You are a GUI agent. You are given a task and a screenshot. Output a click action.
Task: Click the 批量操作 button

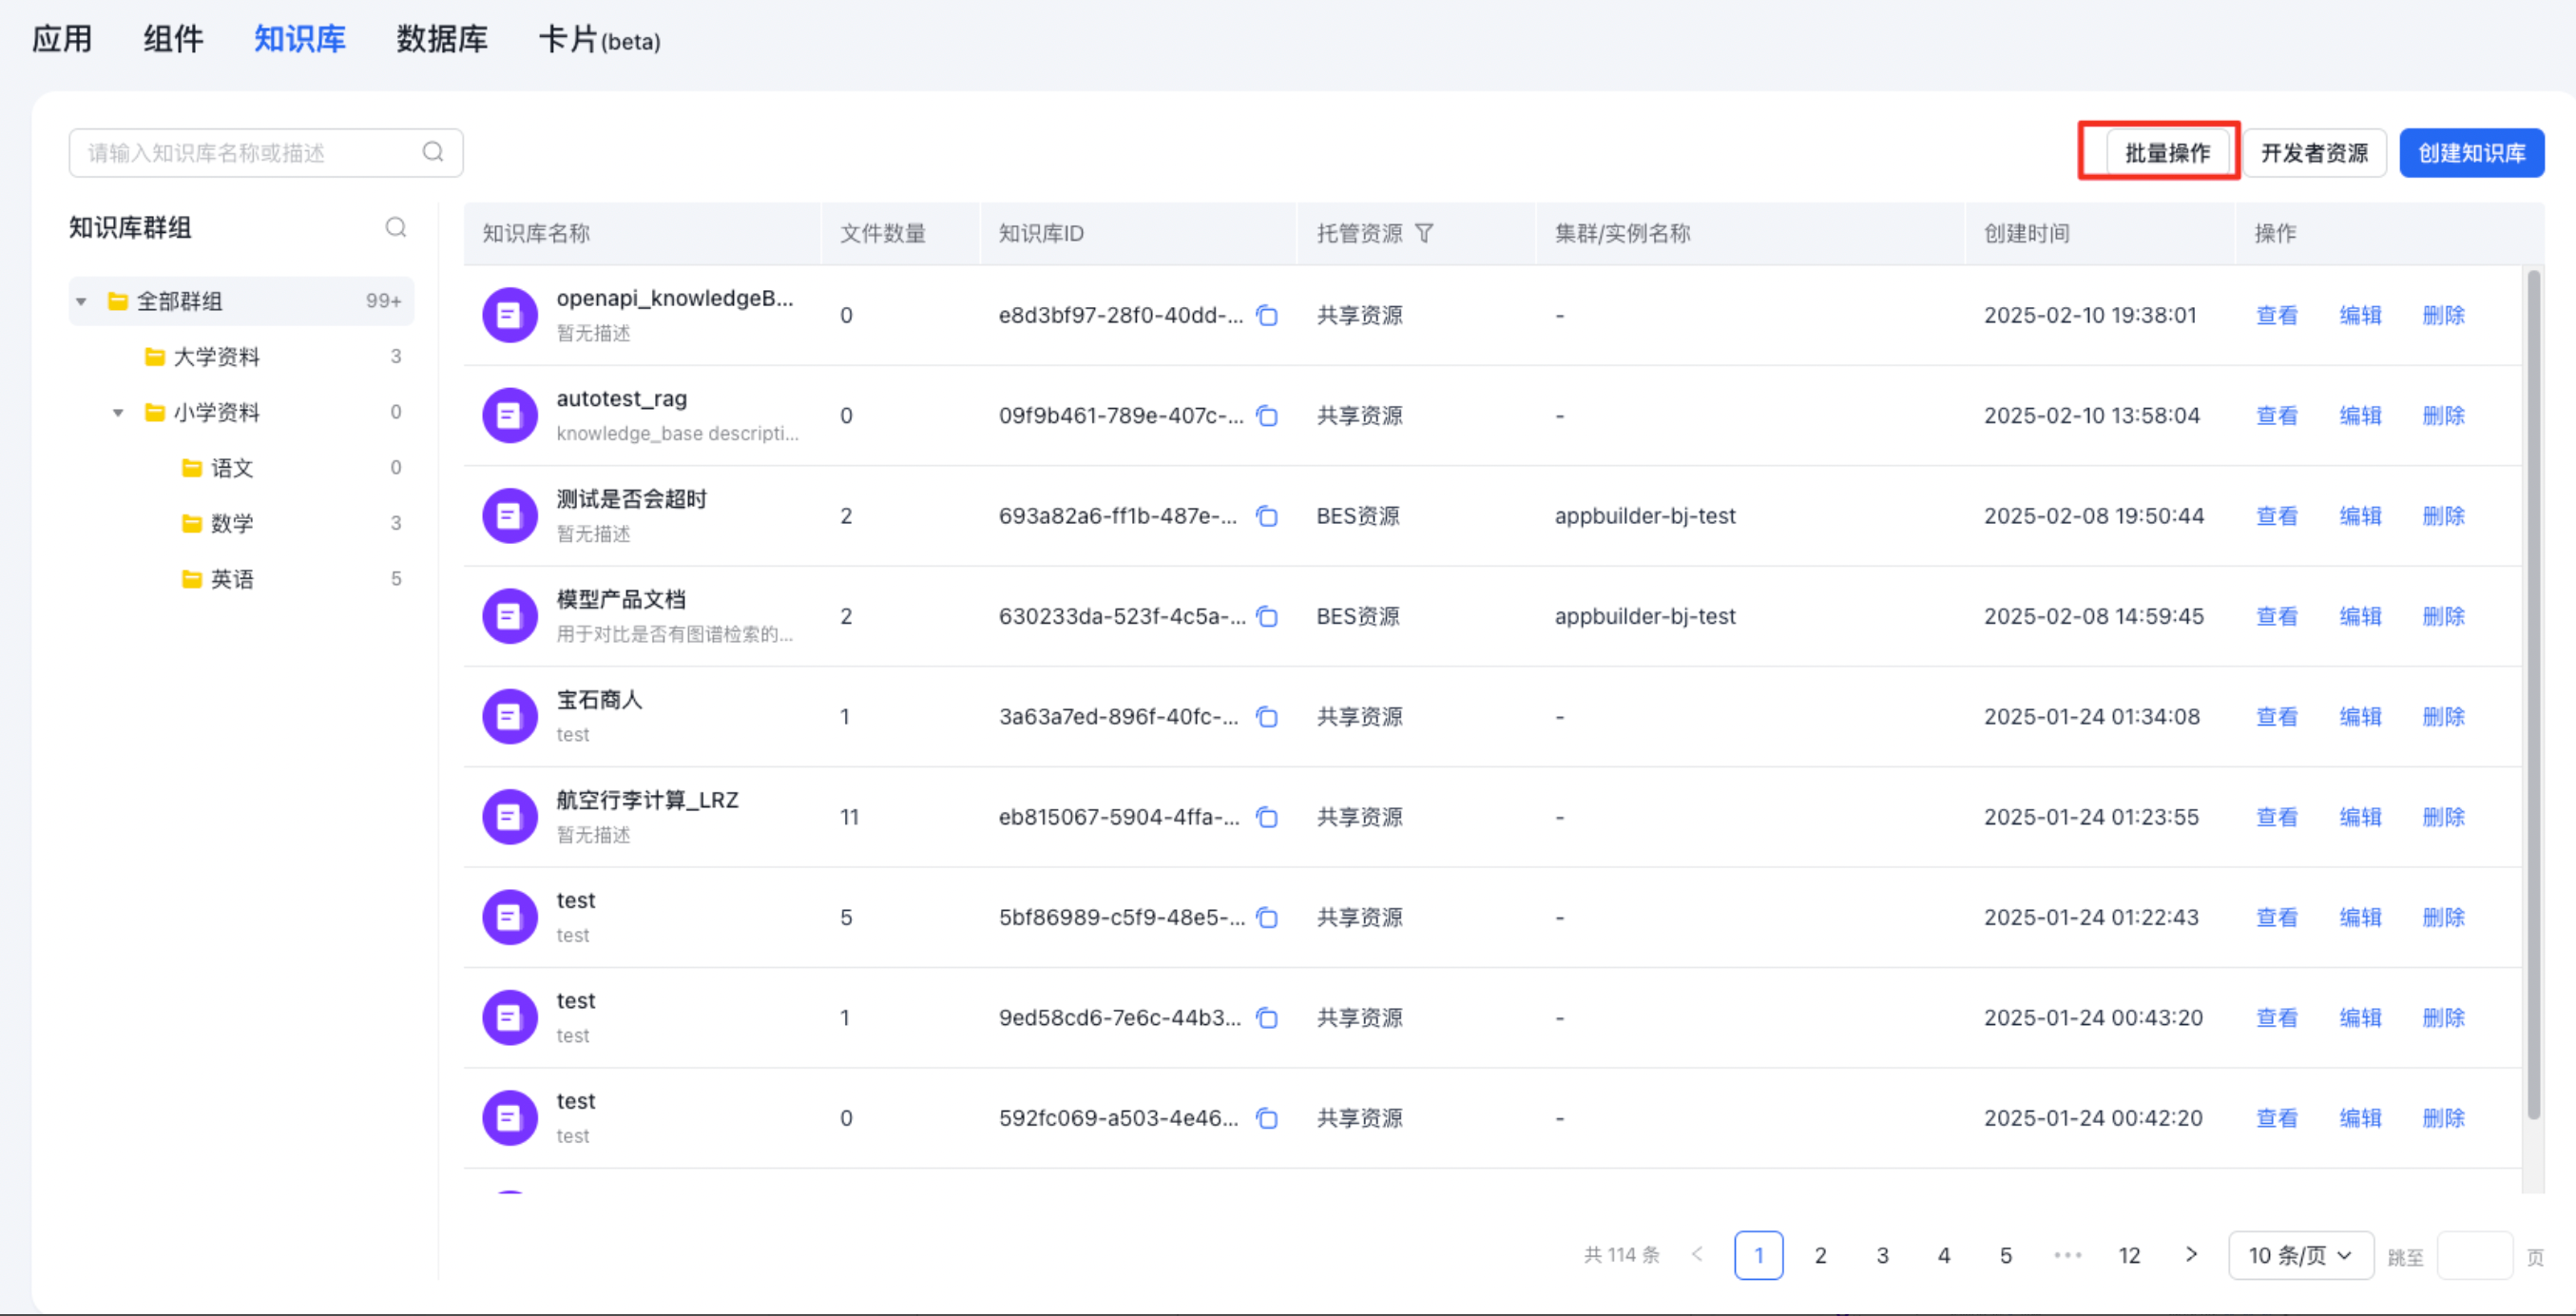click(x=2168, y=153)
